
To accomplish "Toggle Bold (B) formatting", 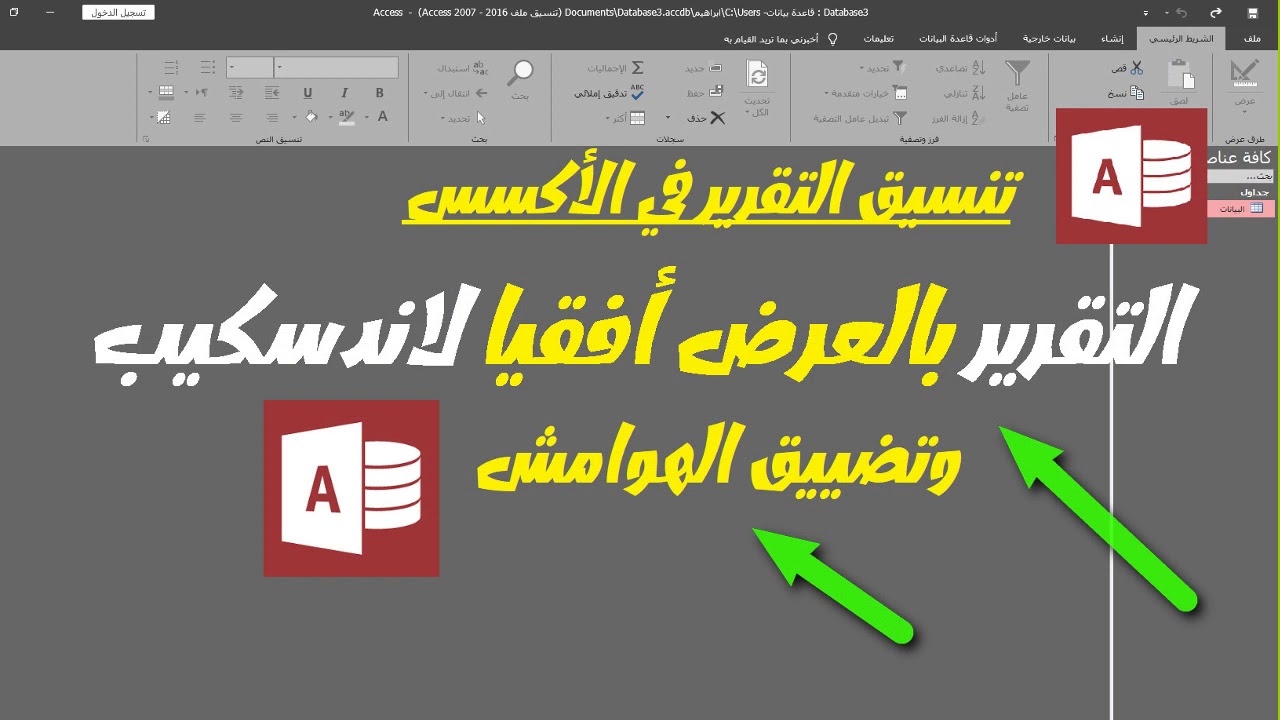I will pyautogui.click(x=380, y=93).
